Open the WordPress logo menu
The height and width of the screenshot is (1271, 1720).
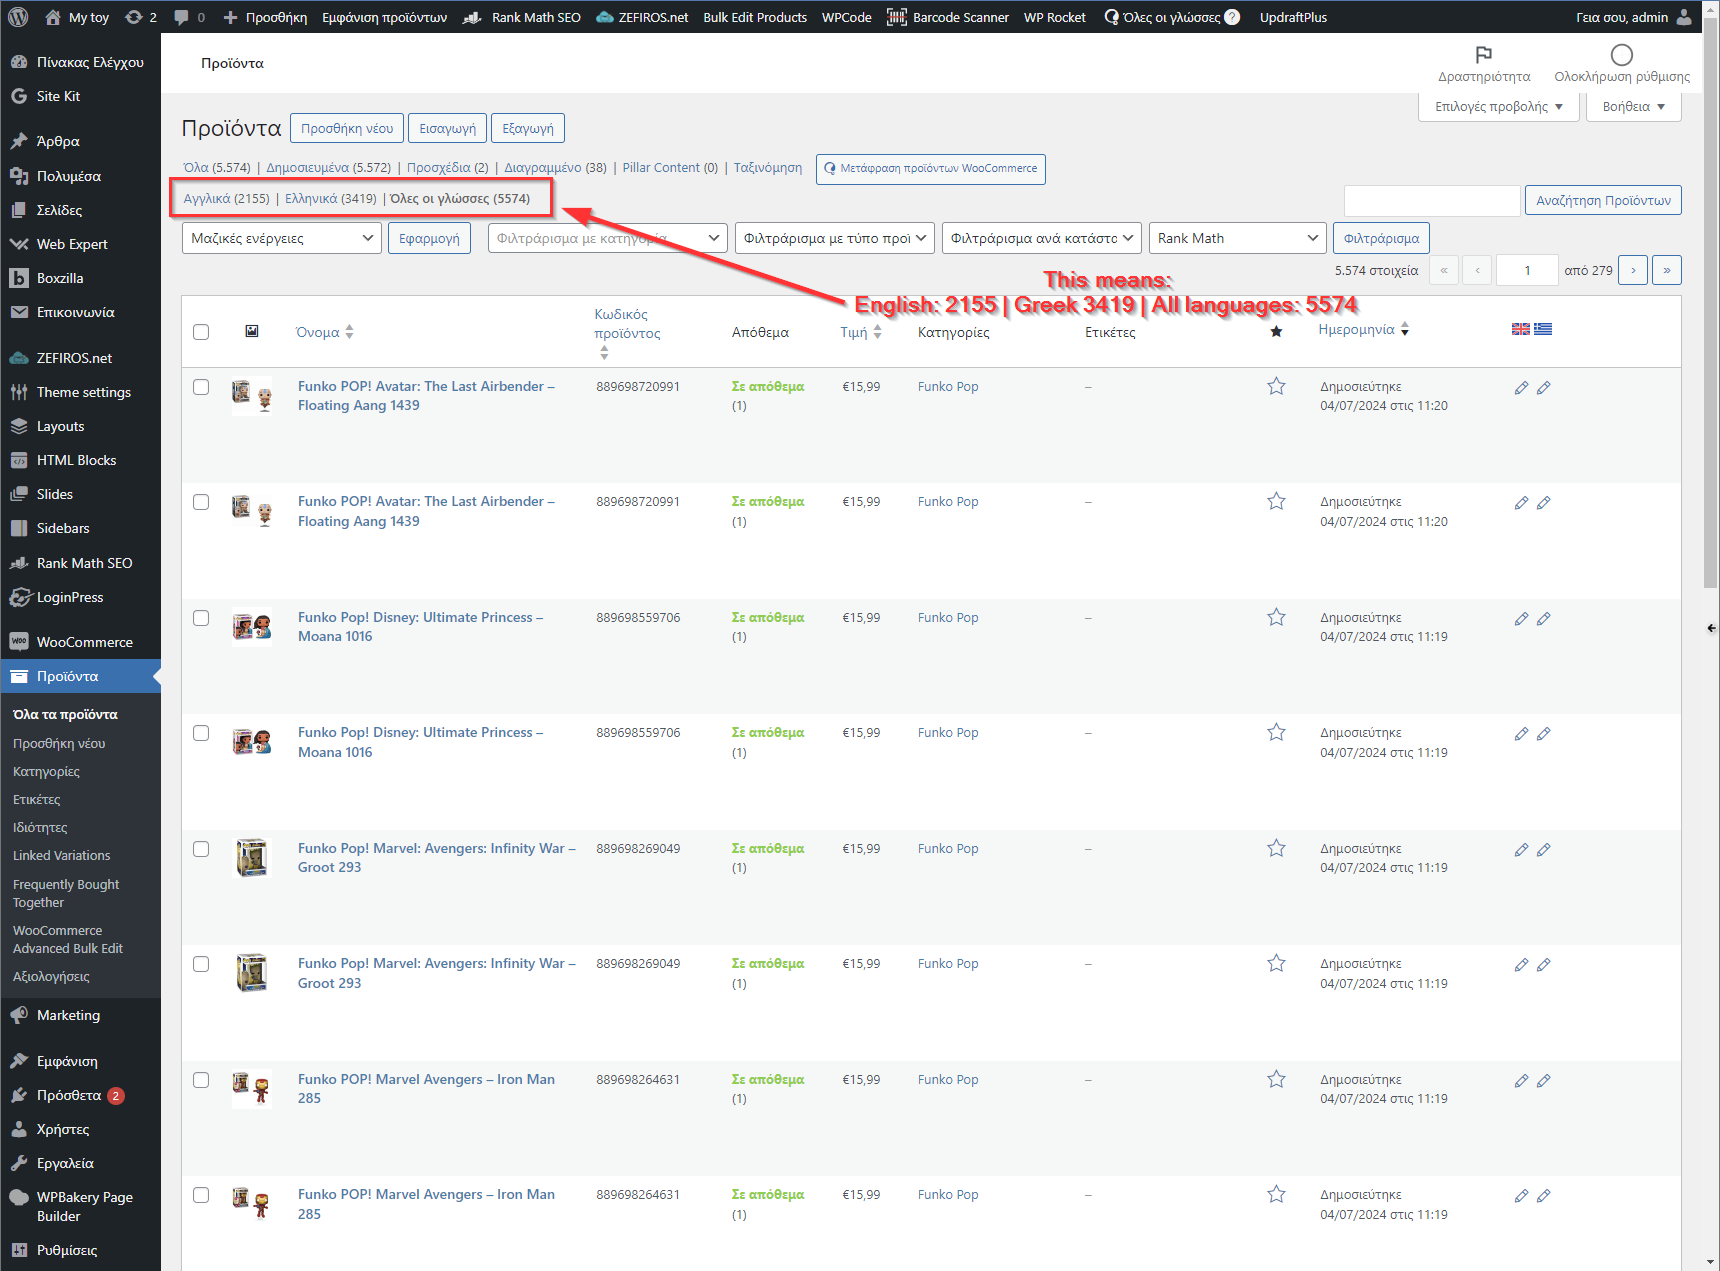click(18, 17)
